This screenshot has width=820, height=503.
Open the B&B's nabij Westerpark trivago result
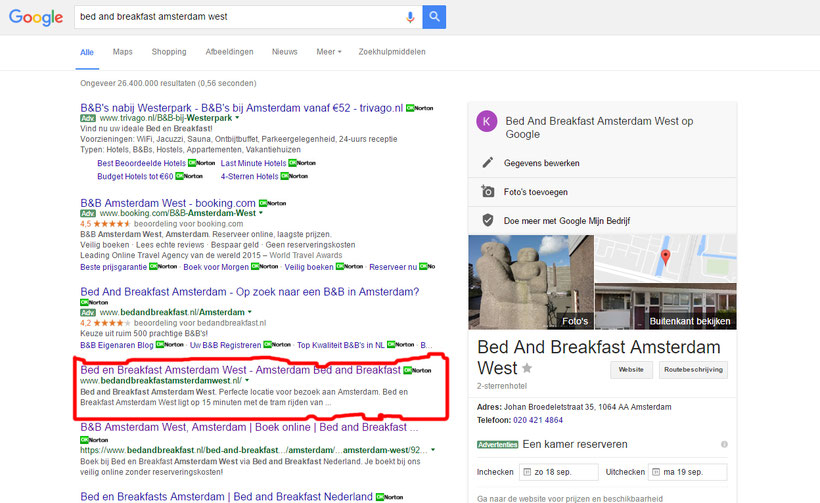[242, 108]
